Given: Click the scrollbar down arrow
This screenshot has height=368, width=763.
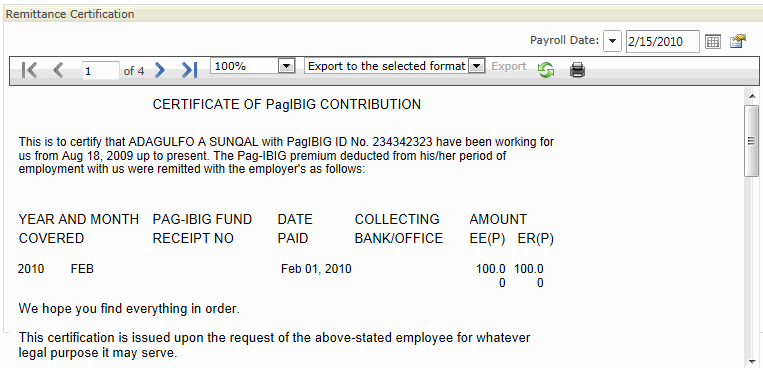Looking at the screenshot, I should [751, 360].
